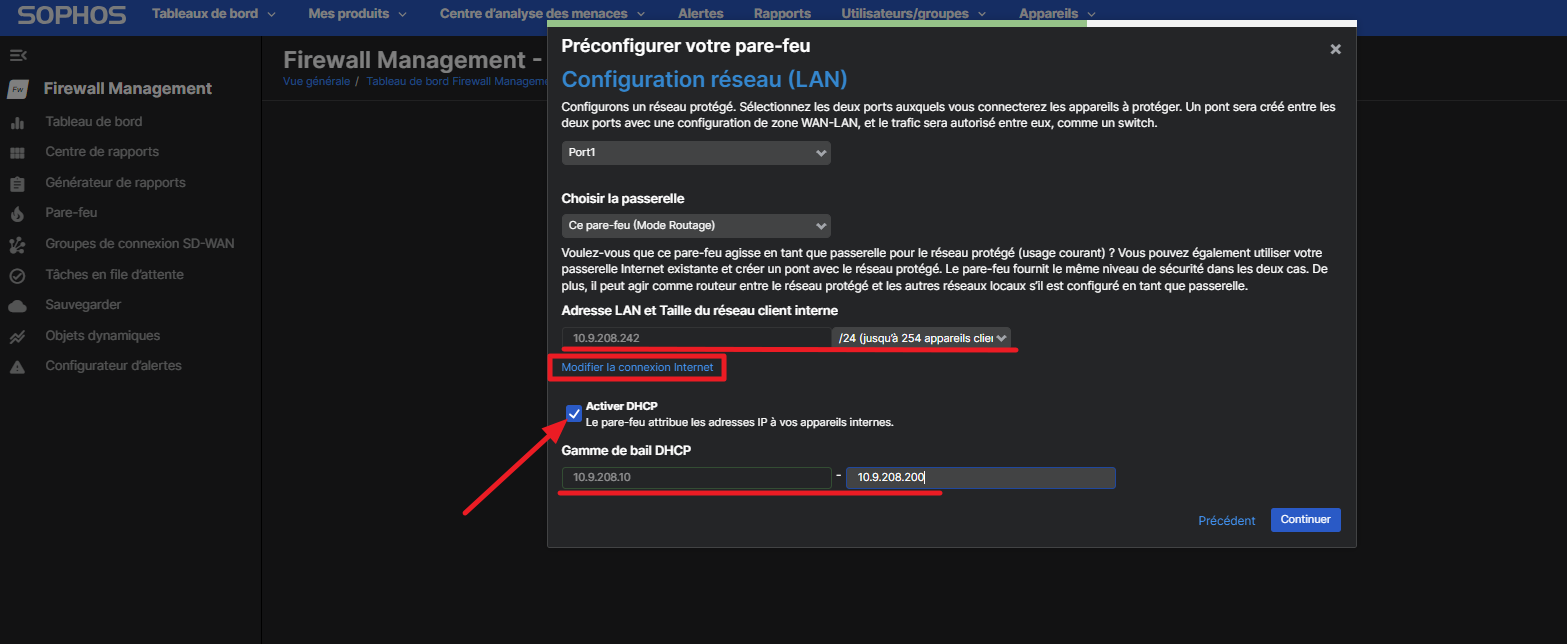Open Tâches en file d'attente in sidebar

[x=114, y=275]
